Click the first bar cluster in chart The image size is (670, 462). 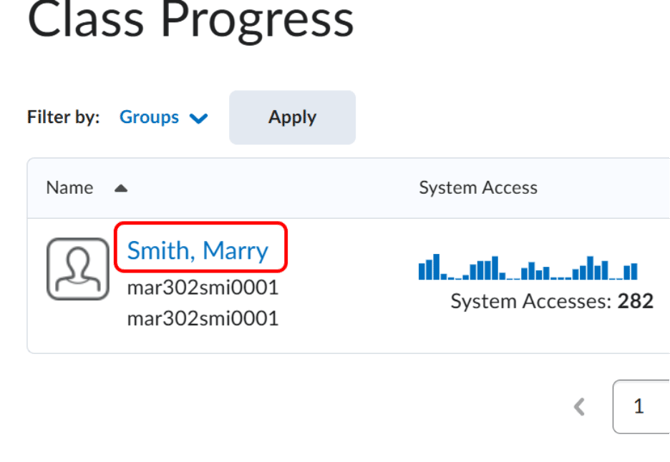pyautogui.click(x=429, y=267)
